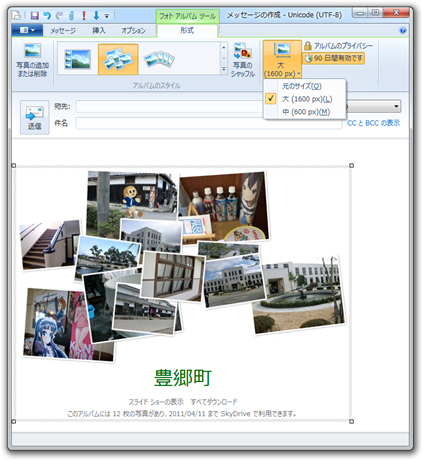Click the paperclip attach file icon

(71, 15)
